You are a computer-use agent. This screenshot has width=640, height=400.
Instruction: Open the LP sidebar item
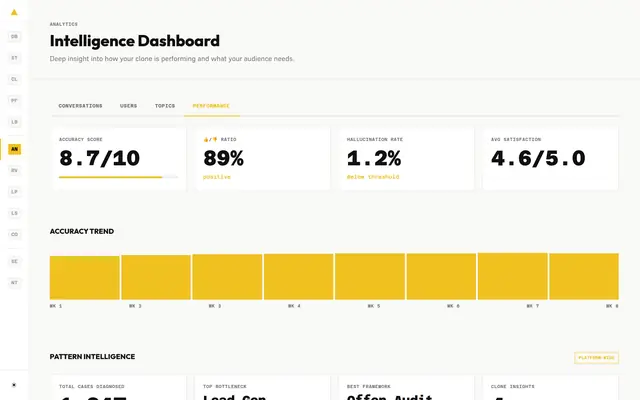click(14, 191)
